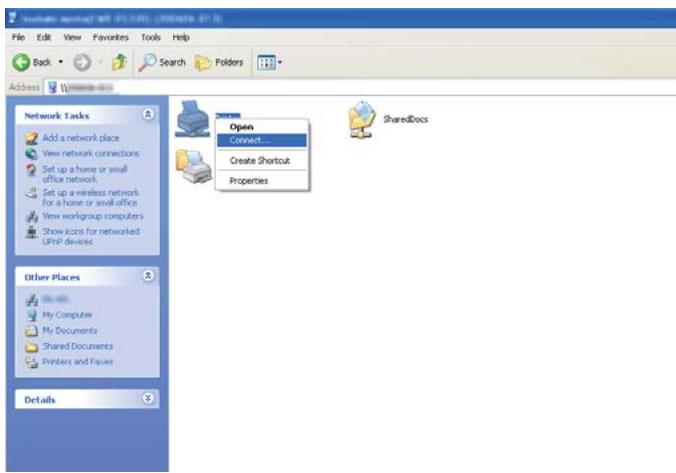Screen dimensions: 676x473
Task: Toggle the Folders pane button
Action: coord(219,63)
